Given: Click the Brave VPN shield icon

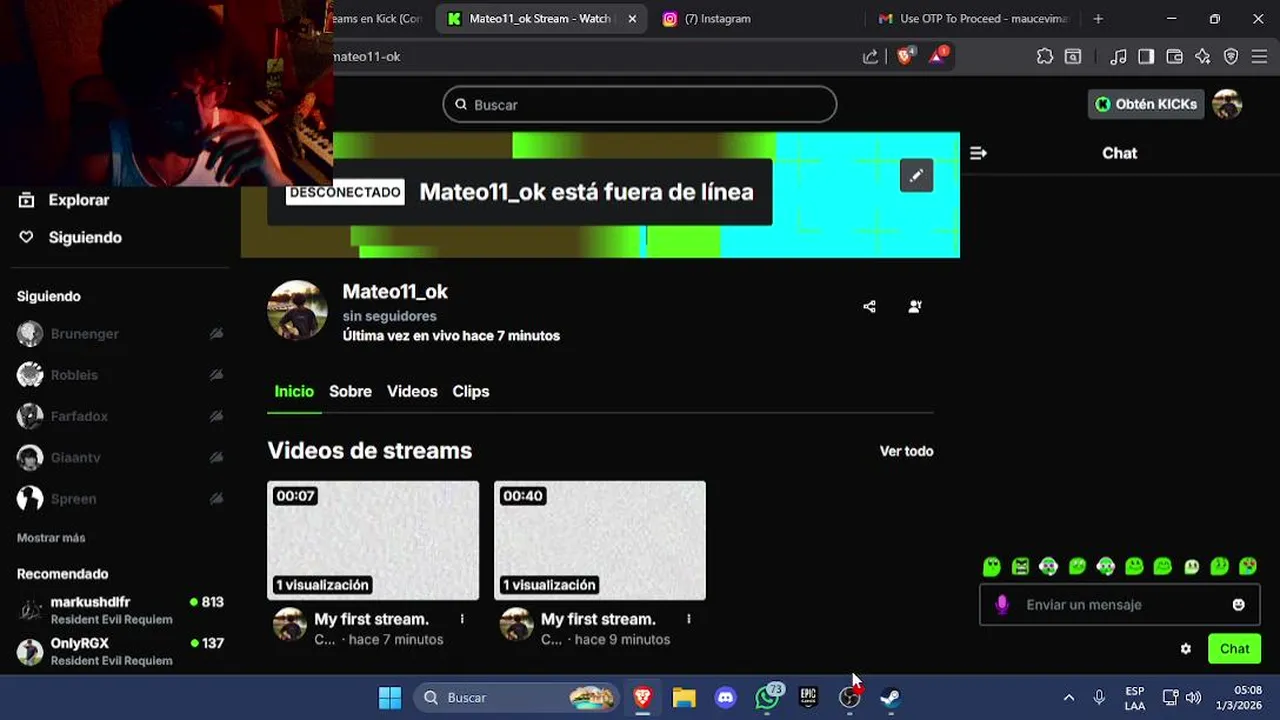Looking at the screenshot, I should click(x=1231, y=57).
